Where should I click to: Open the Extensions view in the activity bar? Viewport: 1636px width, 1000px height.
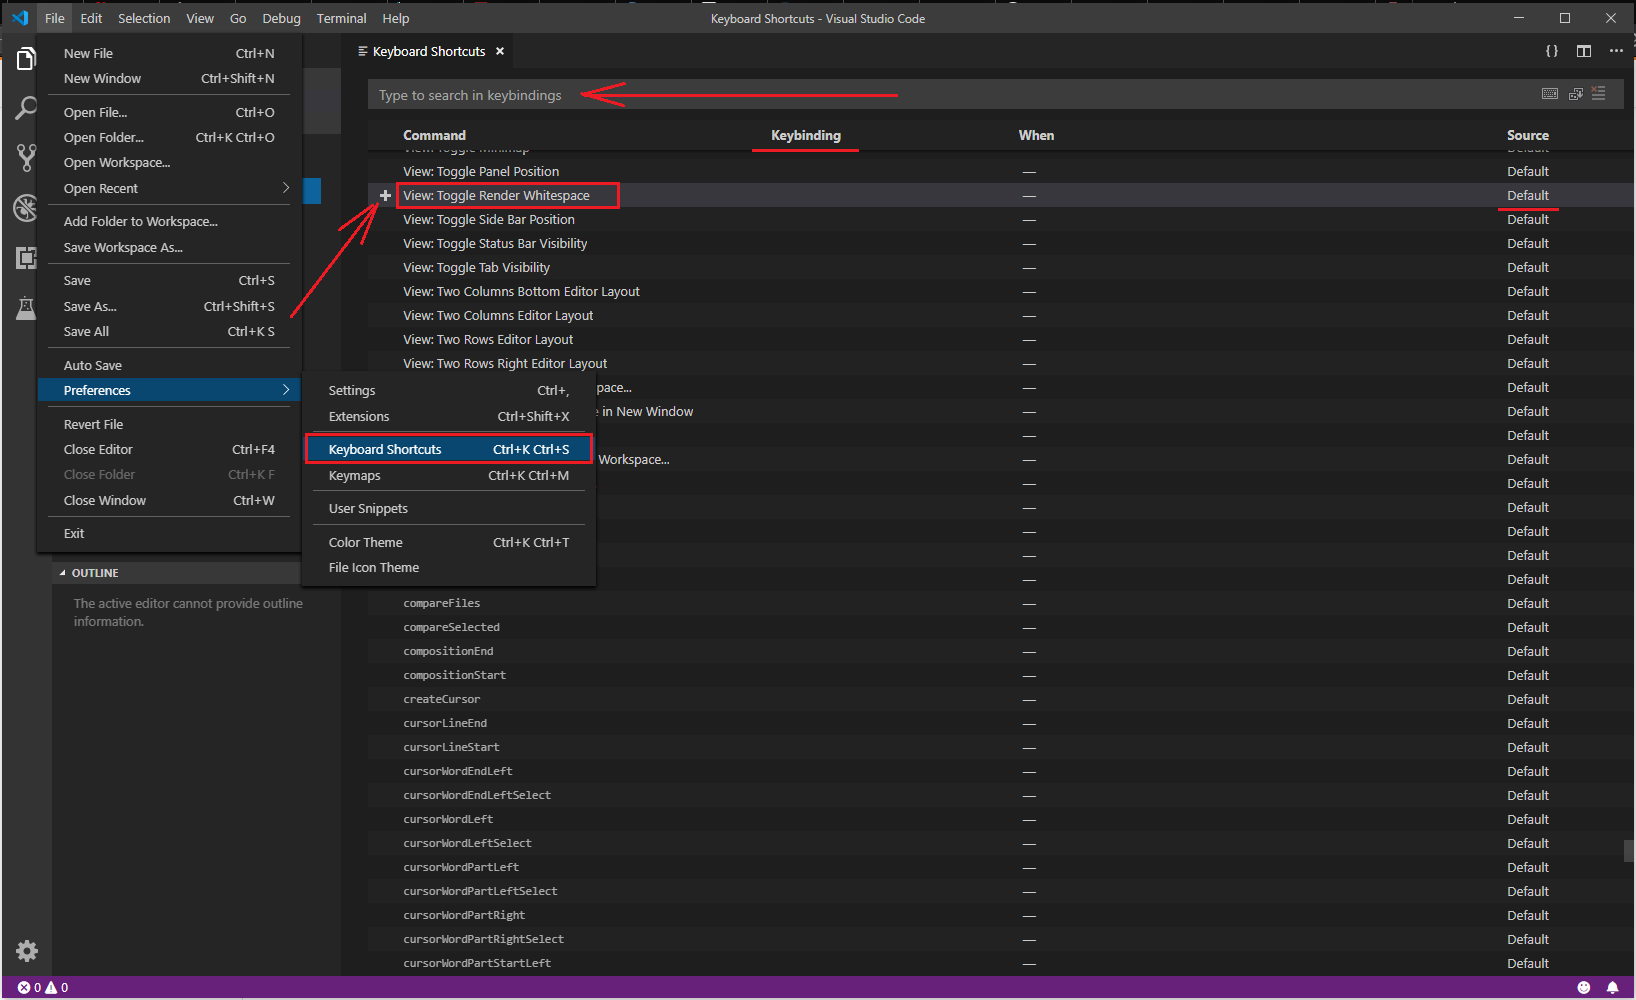coord(26,257)
